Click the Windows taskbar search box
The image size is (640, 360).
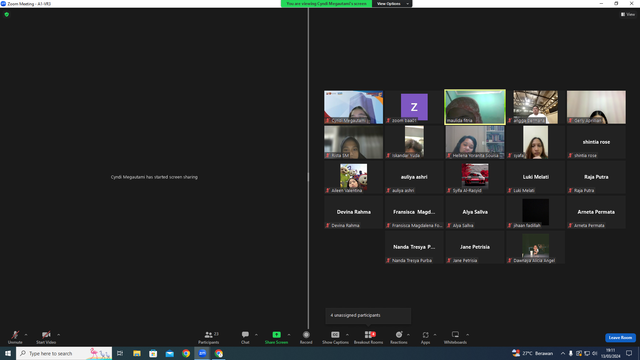(x=64, y=353)
